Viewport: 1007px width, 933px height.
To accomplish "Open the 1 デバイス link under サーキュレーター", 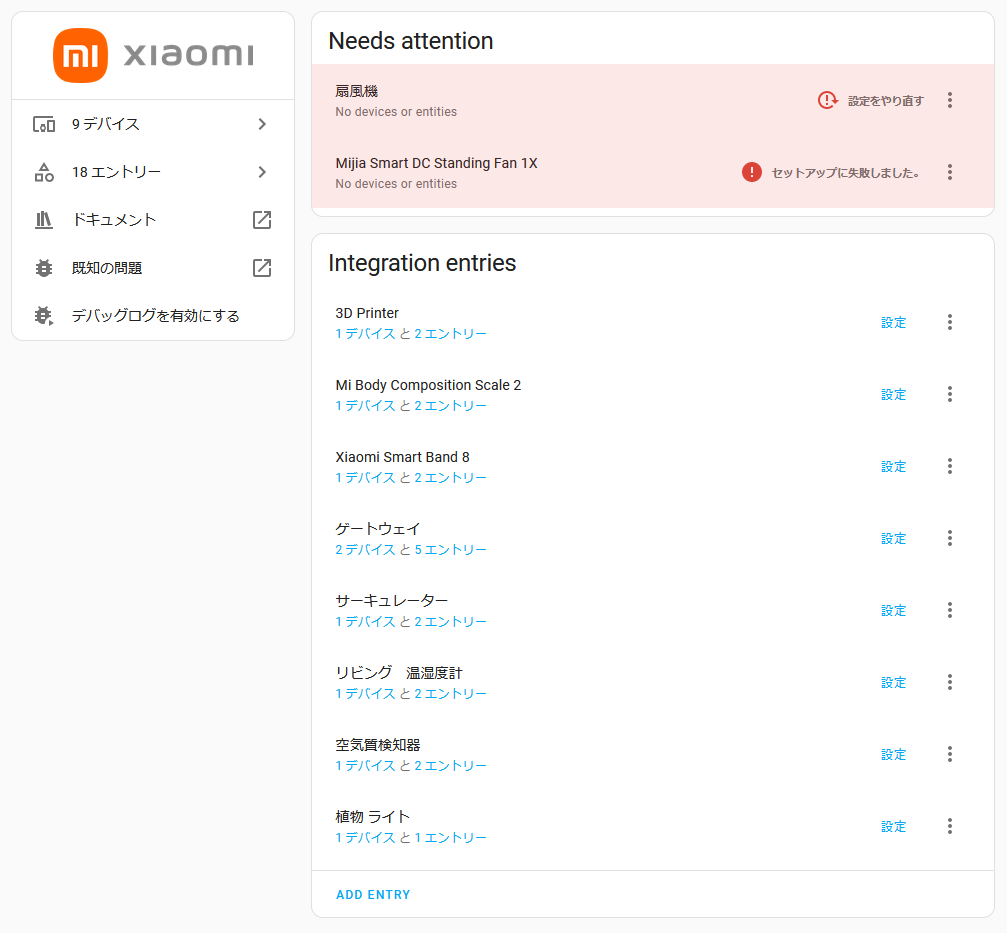I will coord(365,621).
